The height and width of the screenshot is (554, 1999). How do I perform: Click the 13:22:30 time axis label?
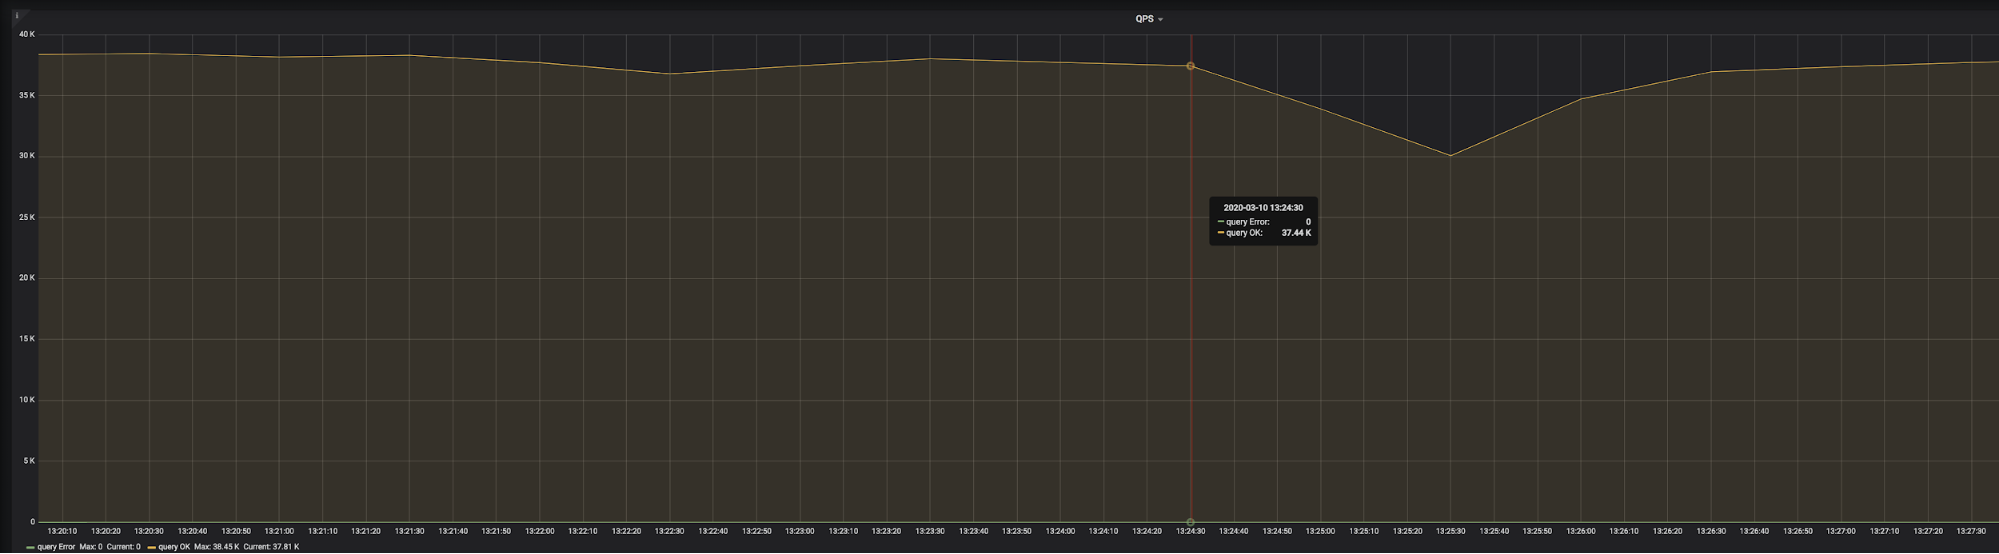point(670,532)
